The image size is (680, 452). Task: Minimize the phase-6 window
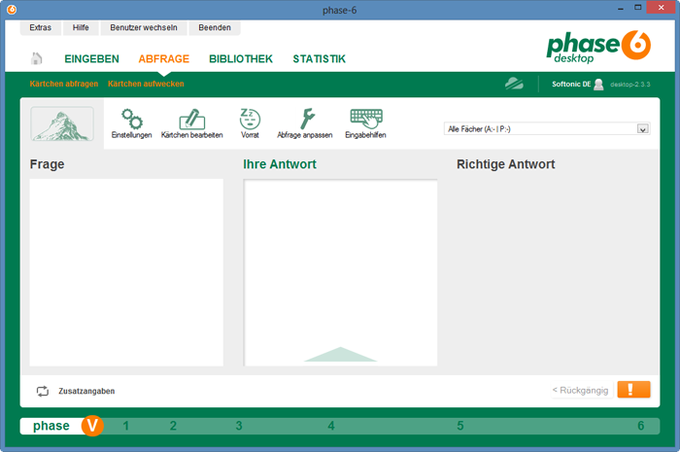pos(621,8)
